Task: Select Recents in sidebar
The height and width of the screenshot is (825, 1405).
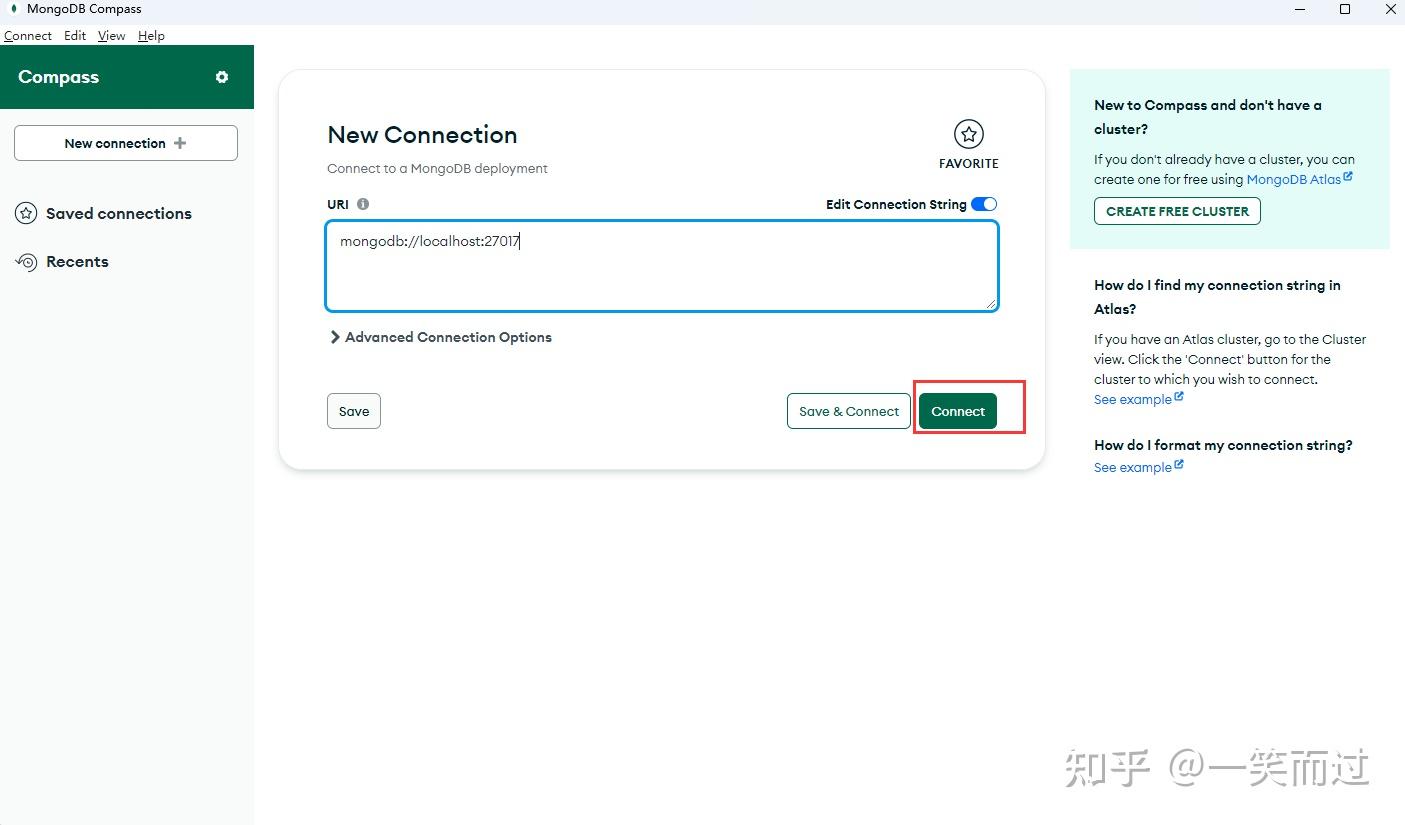Action: pos(77,261)
